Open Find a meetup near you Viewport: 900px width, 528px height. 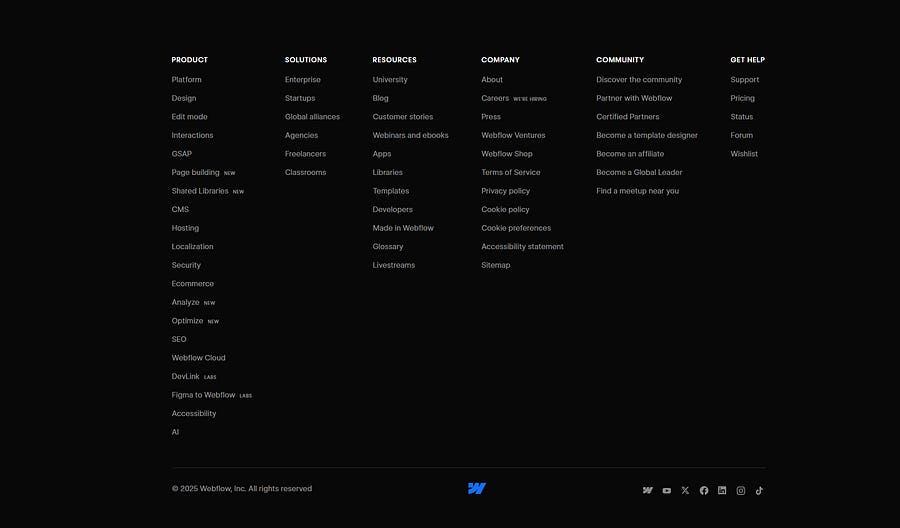[x=638, y=191]
